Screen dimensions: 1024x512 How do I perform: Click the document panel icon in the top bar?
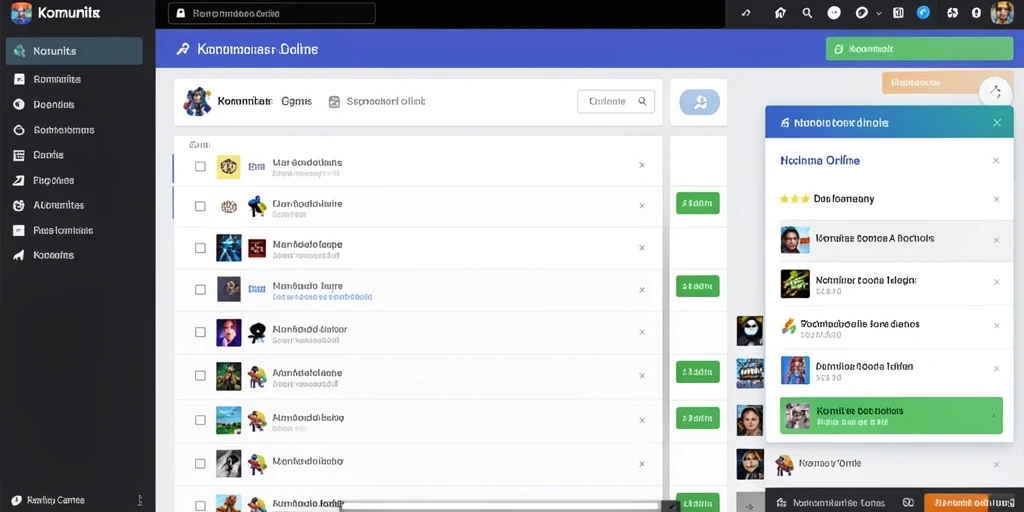pyautogui.click(x=899, y=12)
